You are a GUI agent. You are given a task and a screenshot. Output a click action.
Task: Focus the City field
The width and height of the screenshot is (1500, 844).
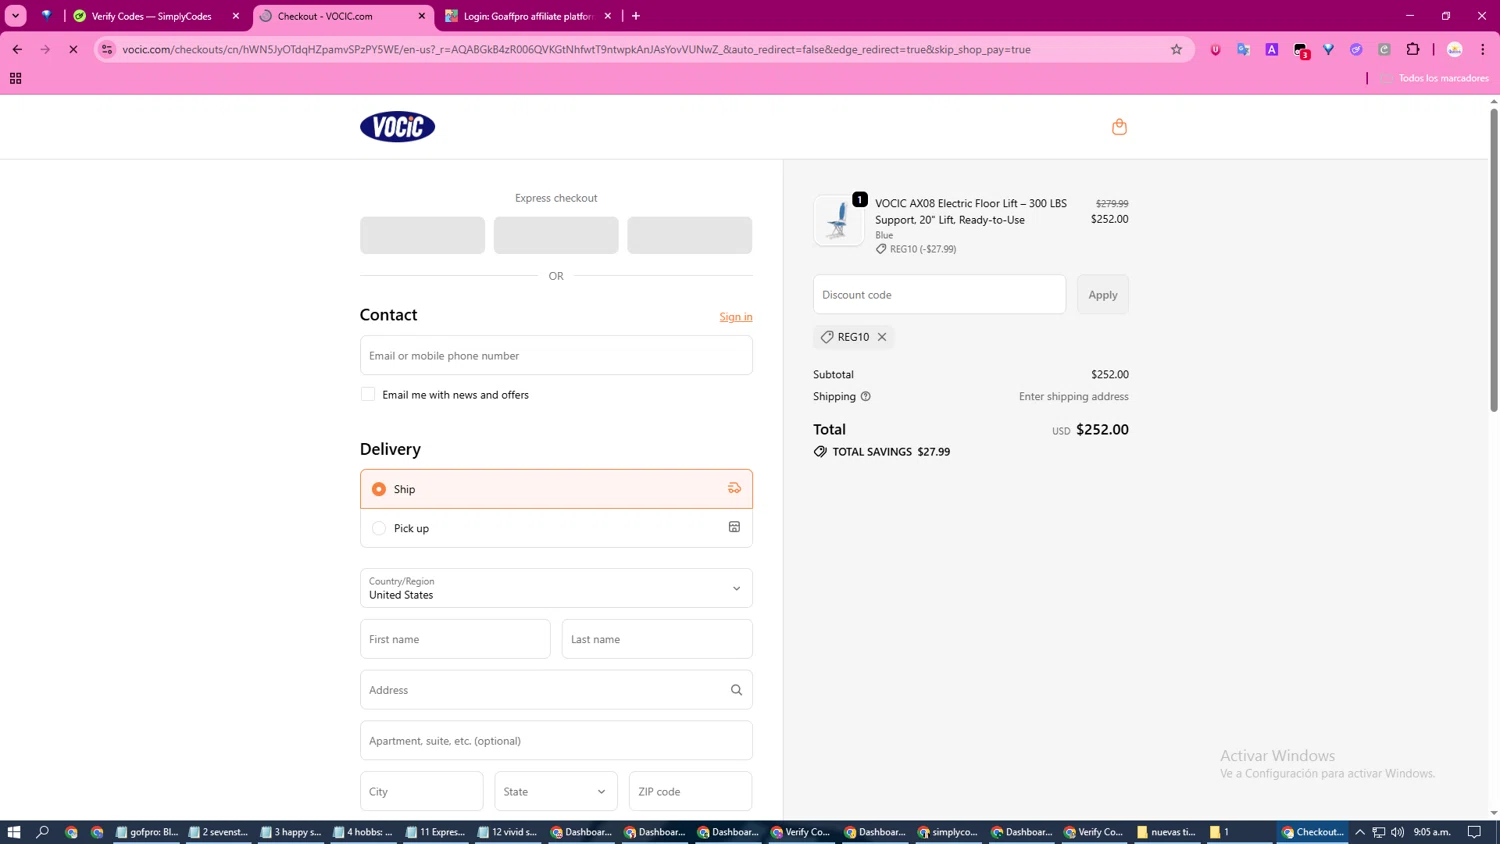tap(422, 791)
